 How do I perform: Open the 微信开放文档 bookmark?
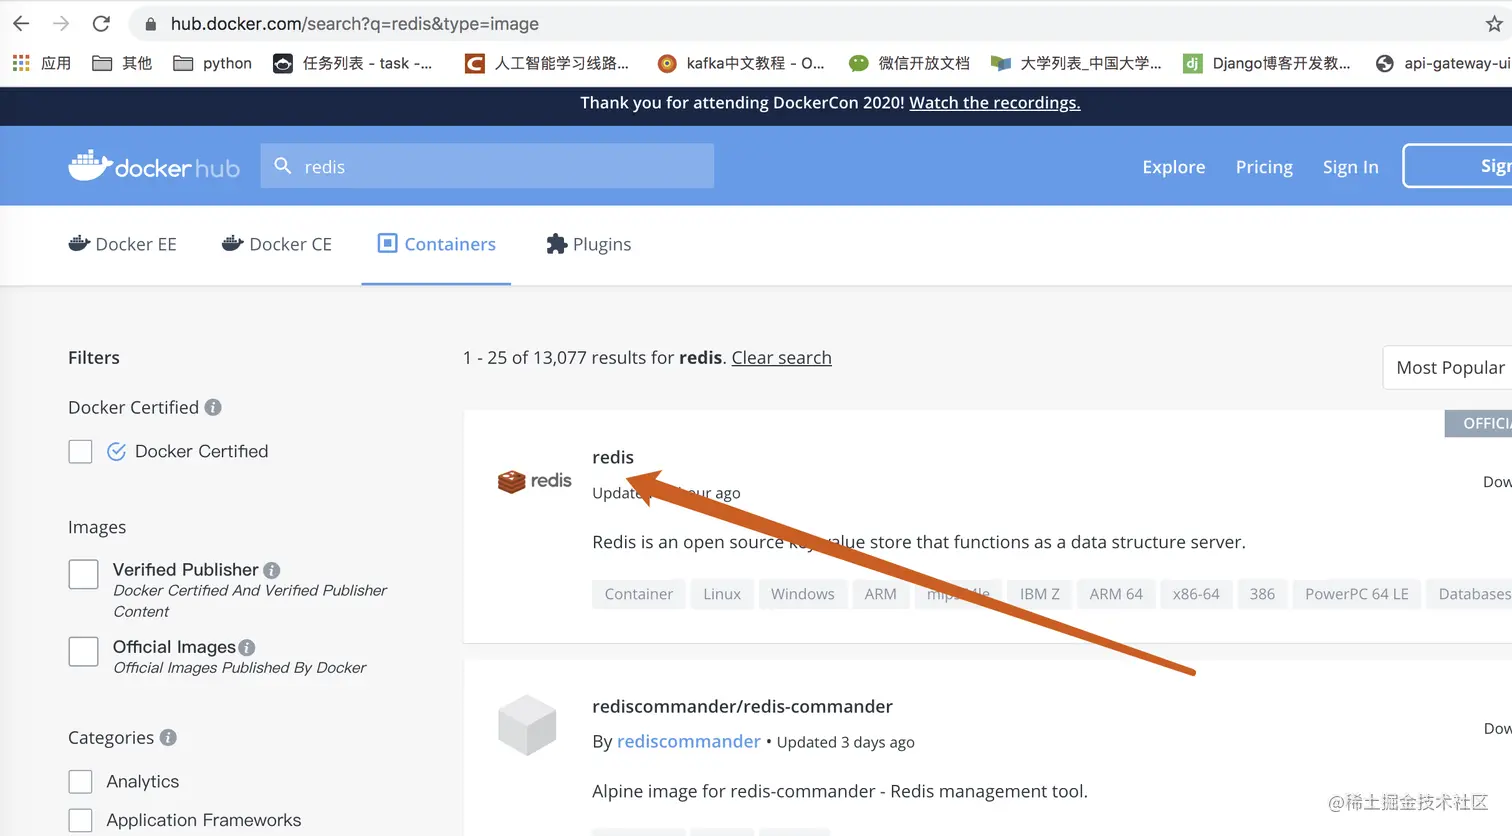pyautogui.click(x=909, y=63)
